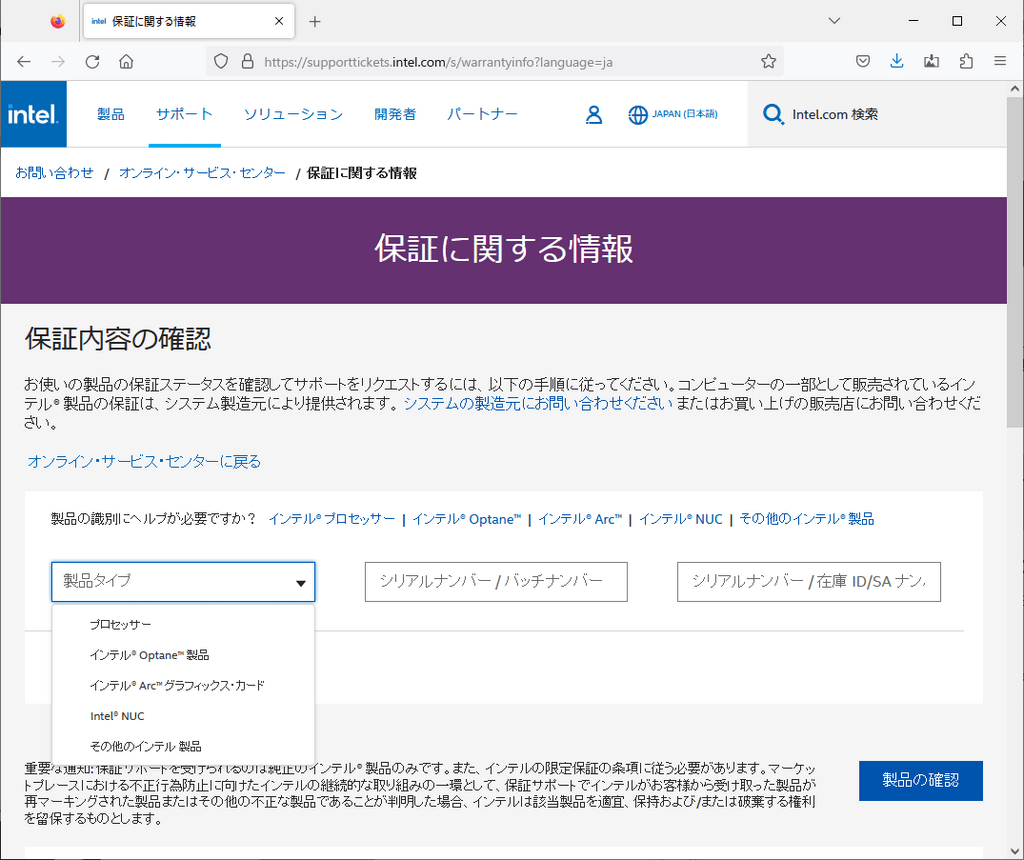Image resolution: width=1024 pixels, height=860 pixels.
Task: Open the Firefox application menu
Action: point(1000,61)
